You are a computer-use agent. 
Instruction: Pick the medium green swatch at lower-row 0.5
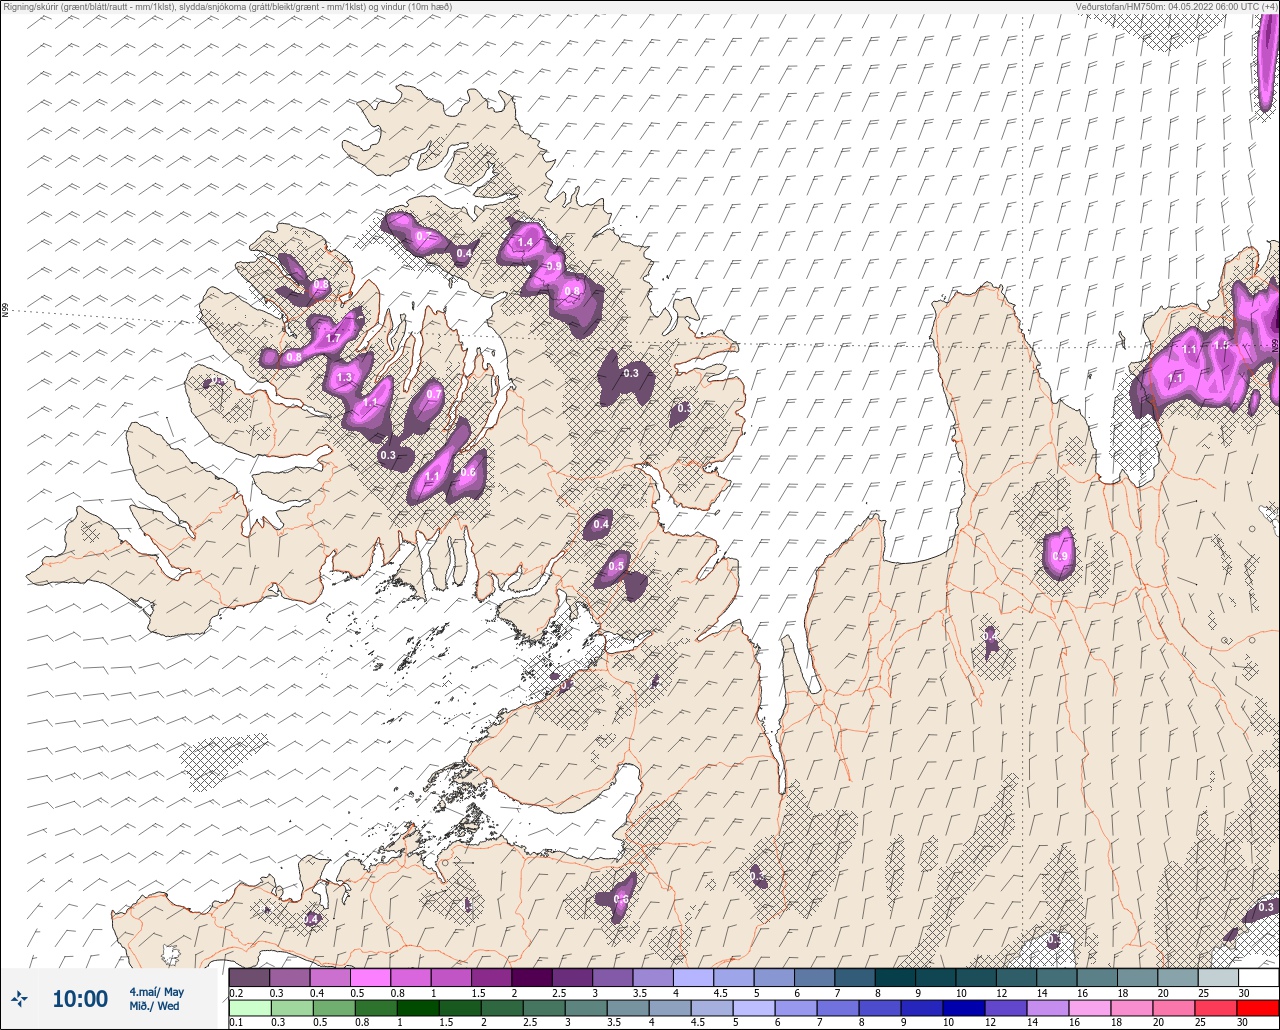[x=334, y=1008]
